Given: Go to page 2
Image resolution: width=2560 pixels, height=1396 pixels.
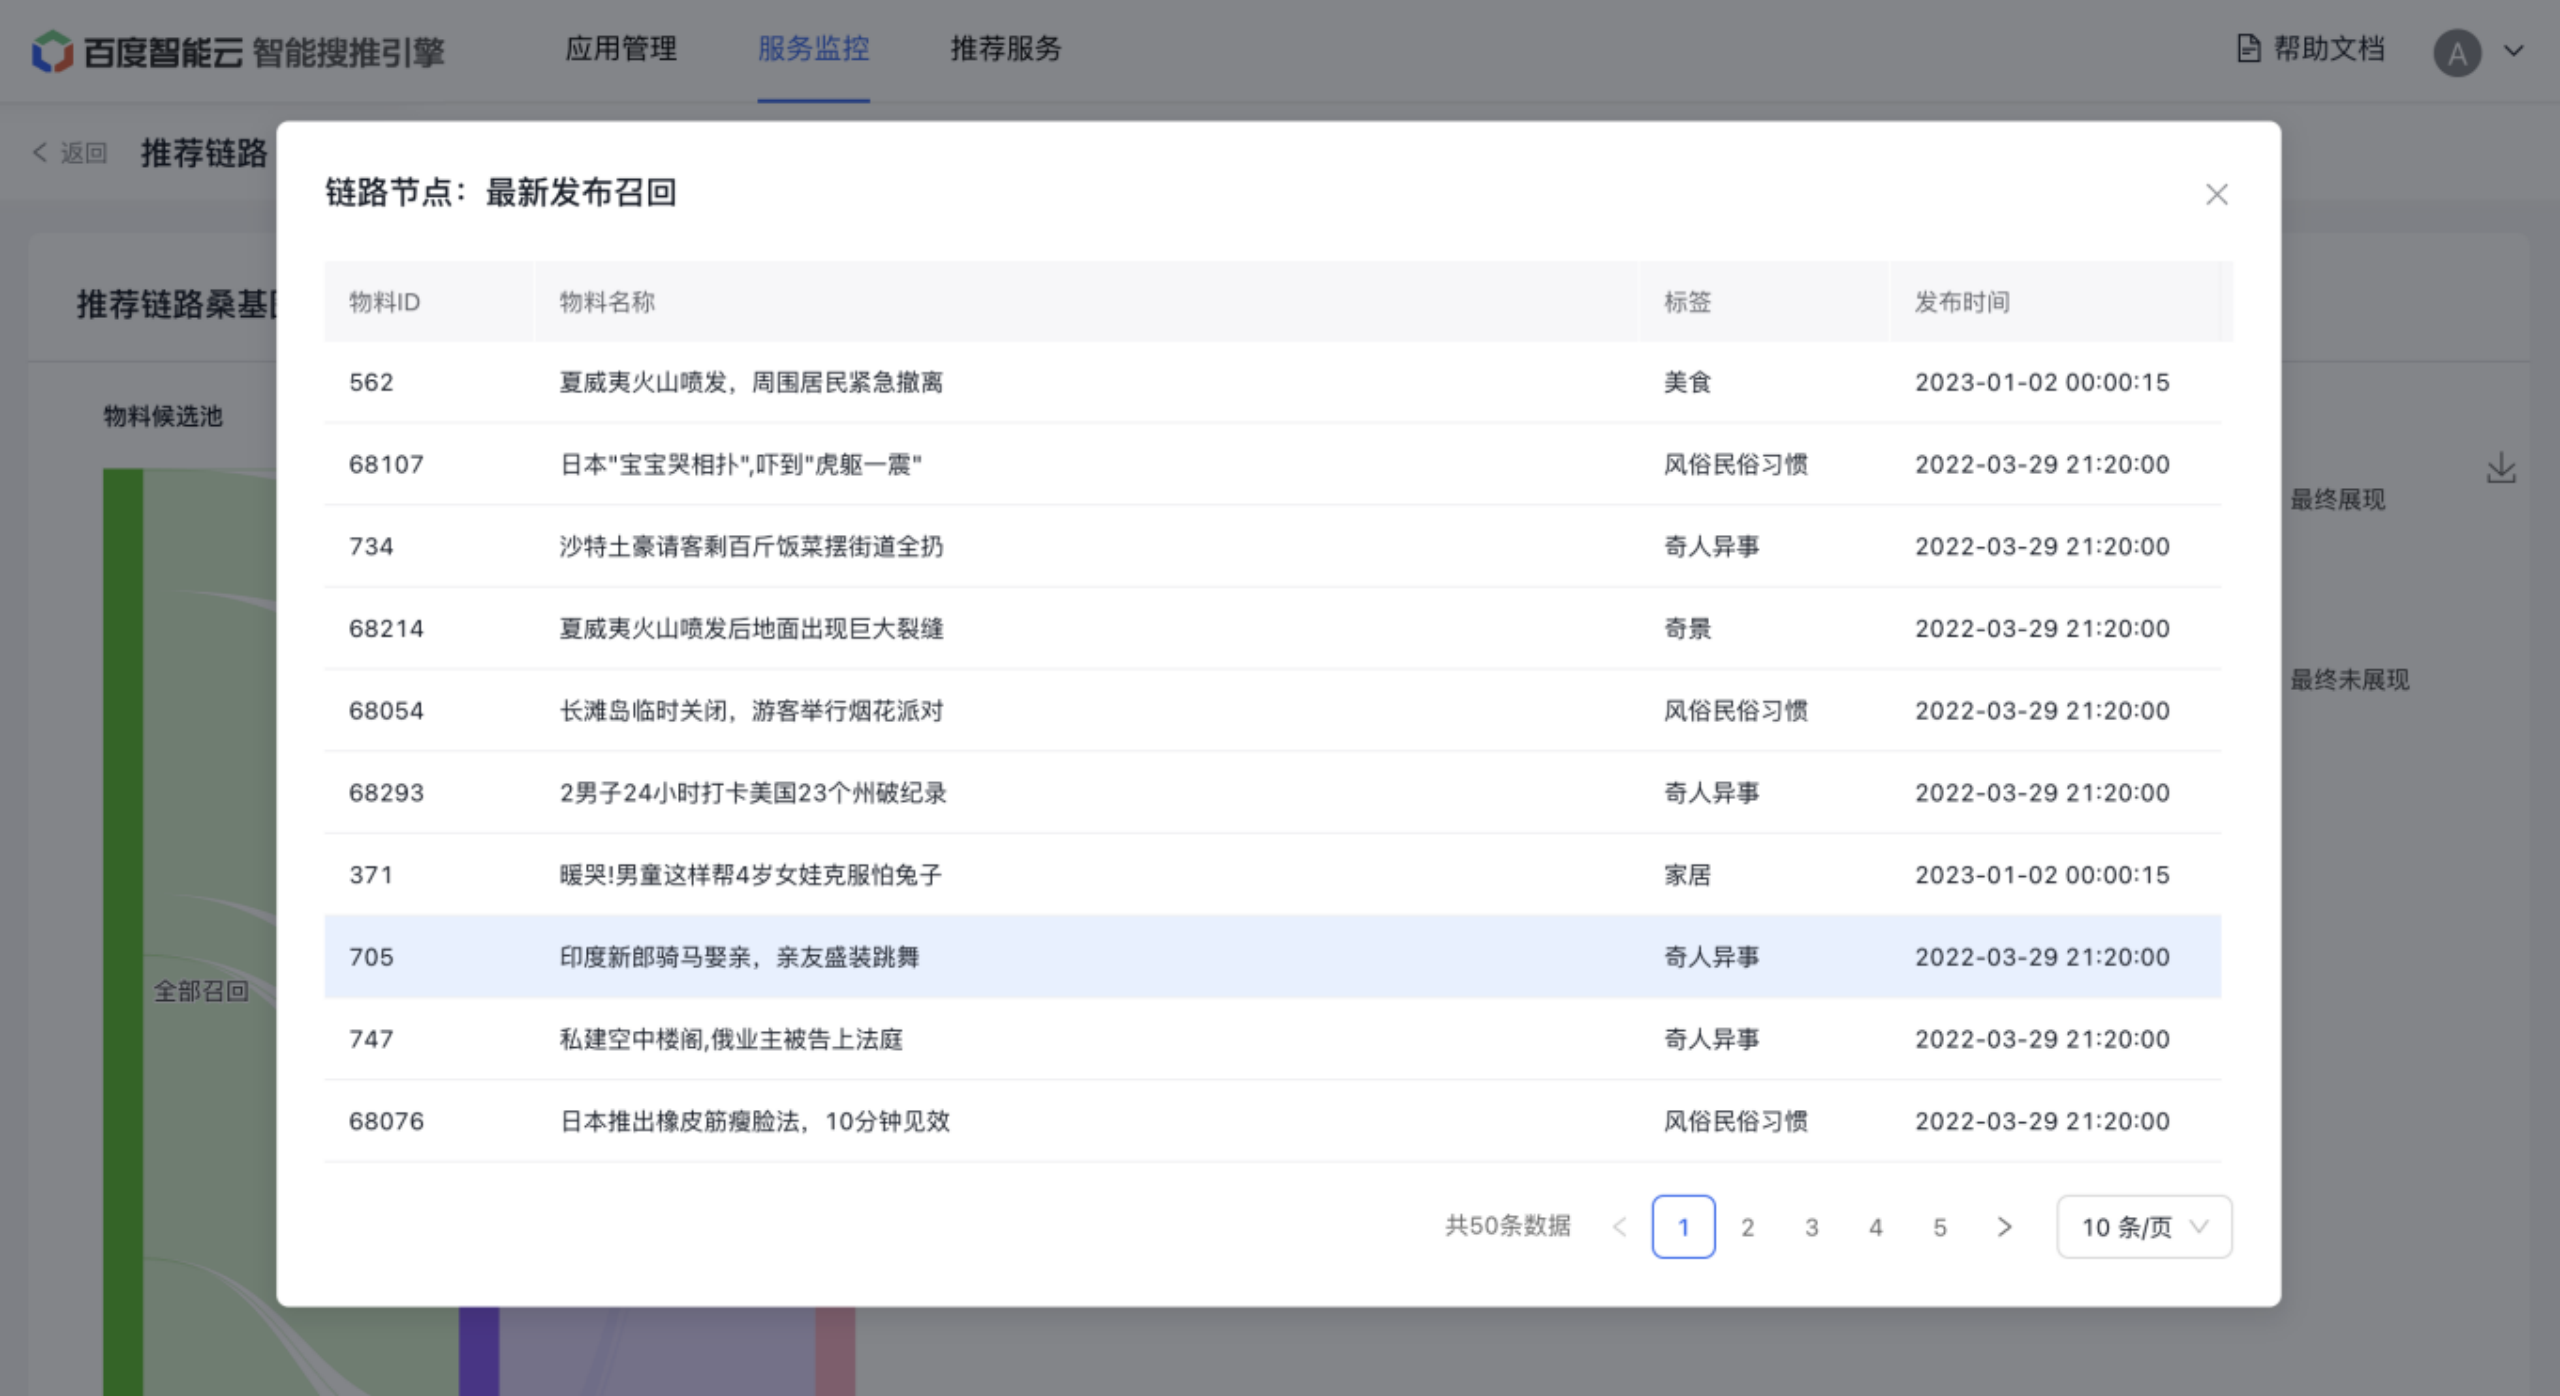Looking at the screenshot, I should coord(1747,1227).
